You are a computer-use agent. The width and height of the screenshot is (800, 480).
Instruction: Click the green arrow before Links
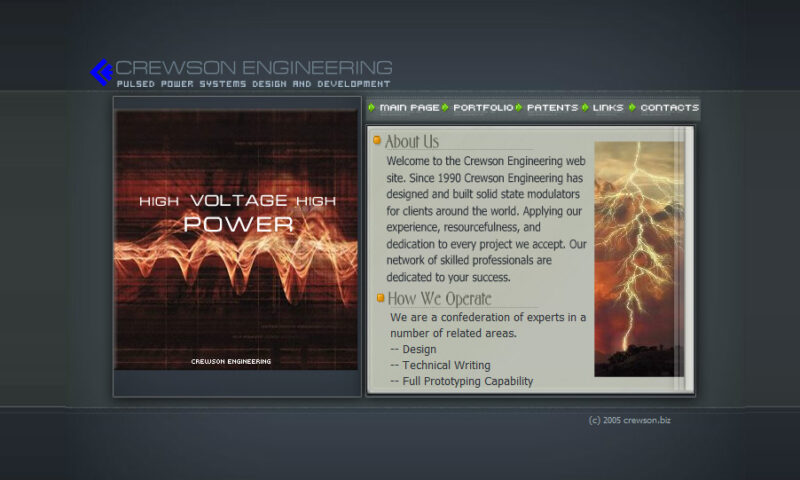tap(585, 108)
